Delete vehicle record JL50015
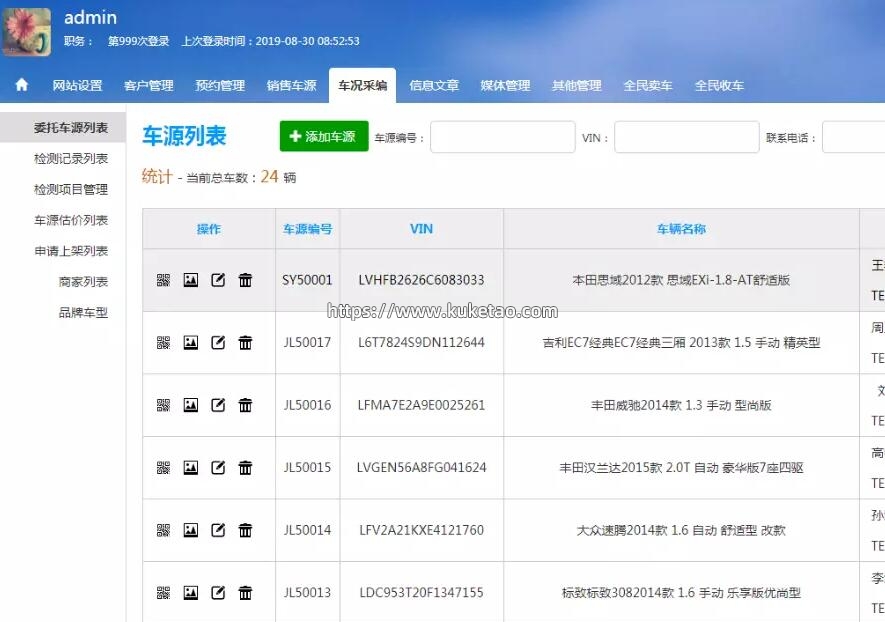Screen dimensions: 885x622 (x=245, y=468)
